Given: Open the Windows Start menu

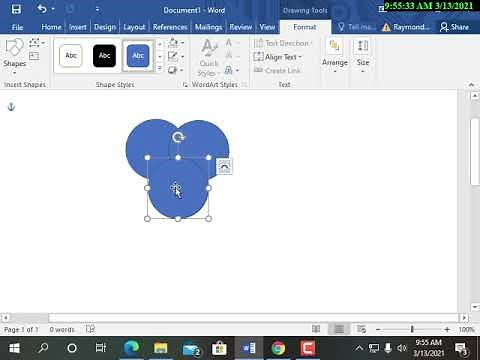Looking at the screenshot, I should point(14,348).
